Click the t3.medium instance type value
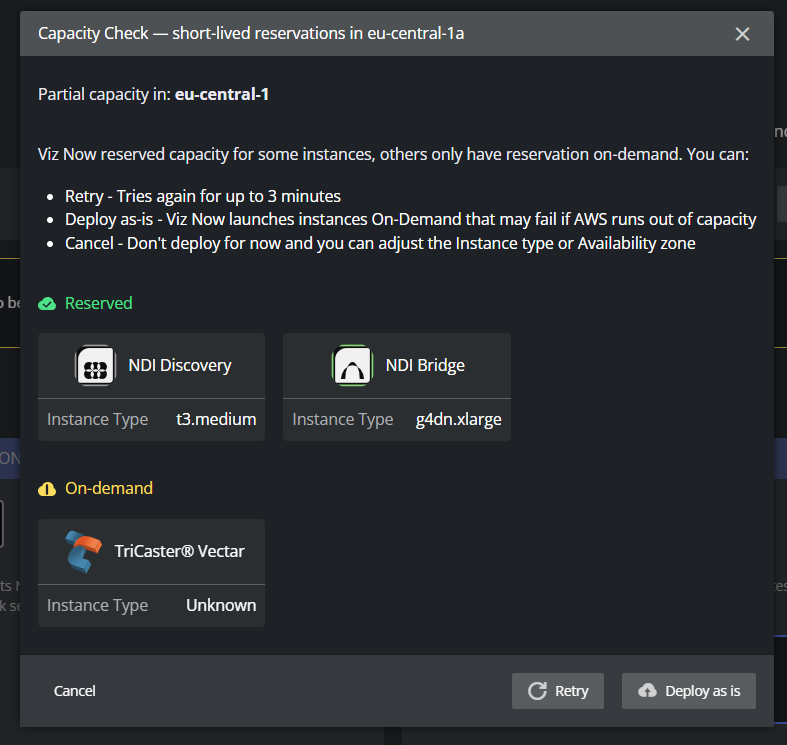Viewport: 787px width, 745px height. click(216, 419)
